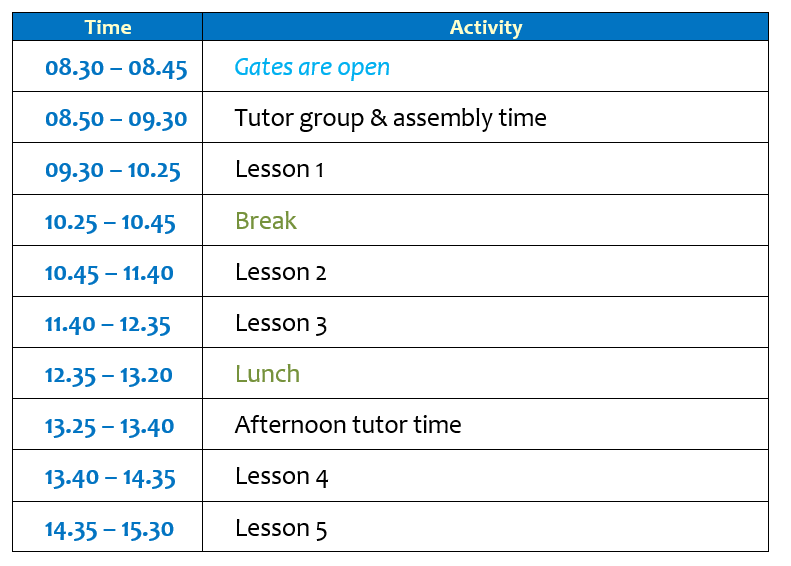
Task: Select the 12.35 – 13.20 time slot
Action: pyautogui.click(x=109, y=375)
